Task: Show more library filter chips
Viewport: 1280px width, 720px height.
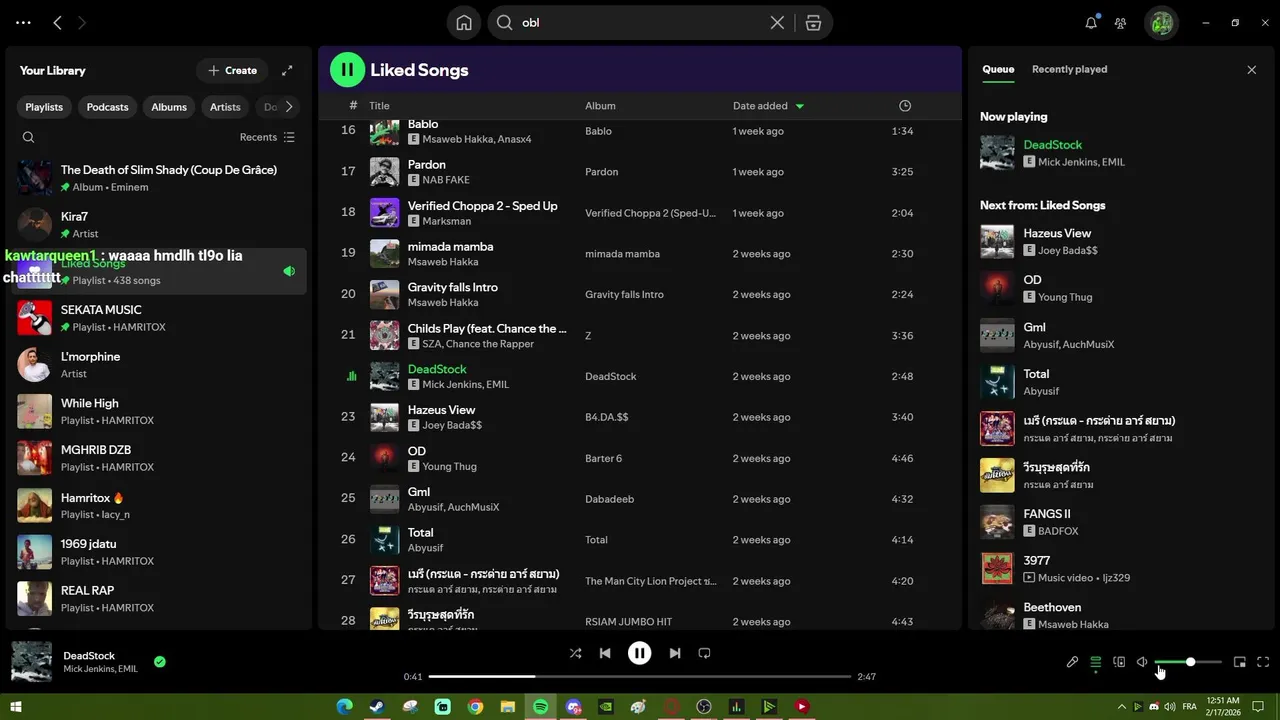Action: tap(289, 107)
